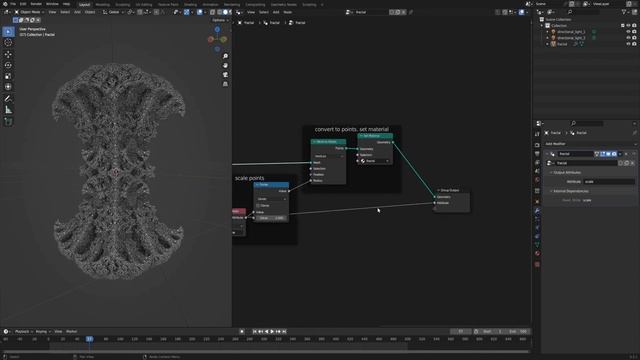Screen dimensions: 640x360
Task: Toggle Clamp checkbox in the scale points node
Action: (258, 206)
